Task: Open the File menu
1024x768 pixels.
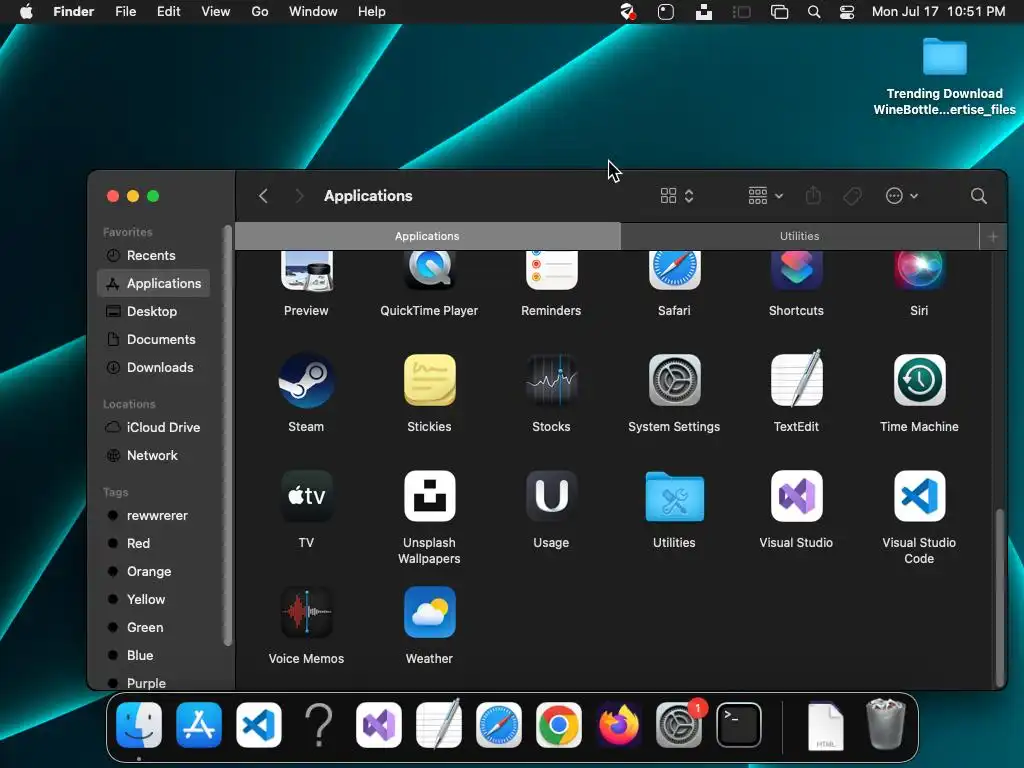Action: tap(125, 12)
